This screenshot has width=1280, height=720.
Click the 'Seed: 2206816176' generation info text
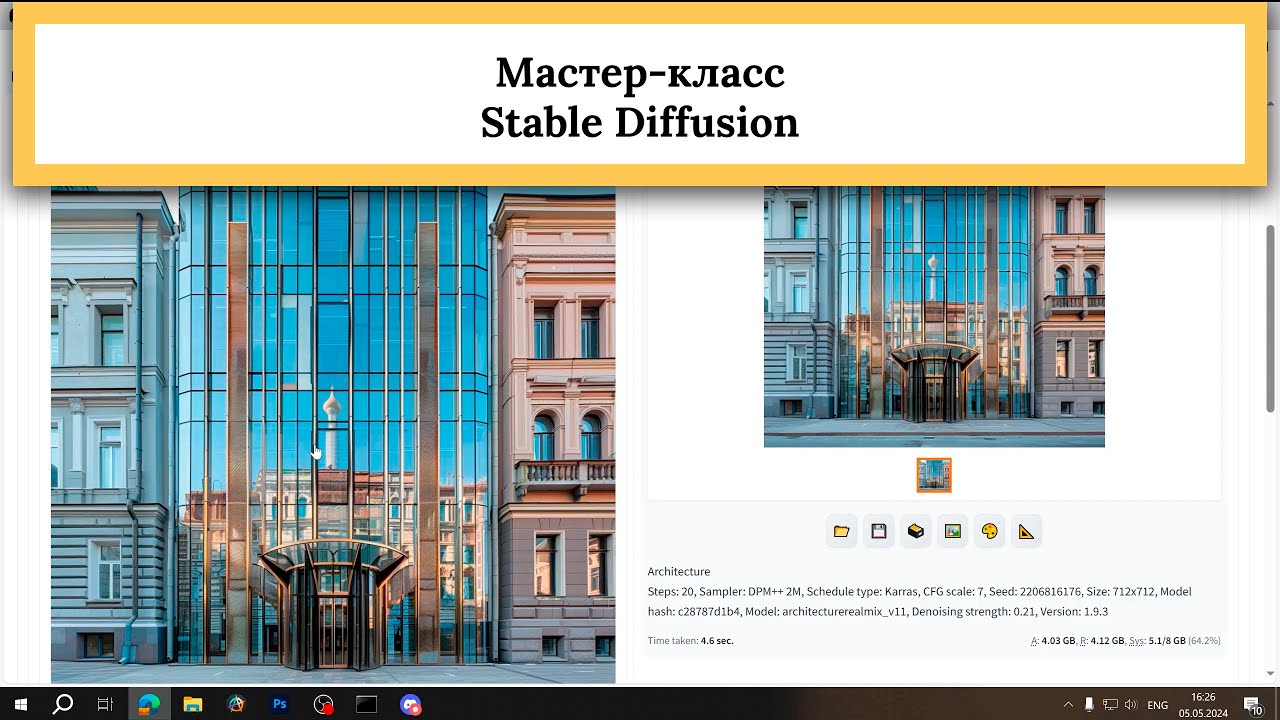(1035, 591)
